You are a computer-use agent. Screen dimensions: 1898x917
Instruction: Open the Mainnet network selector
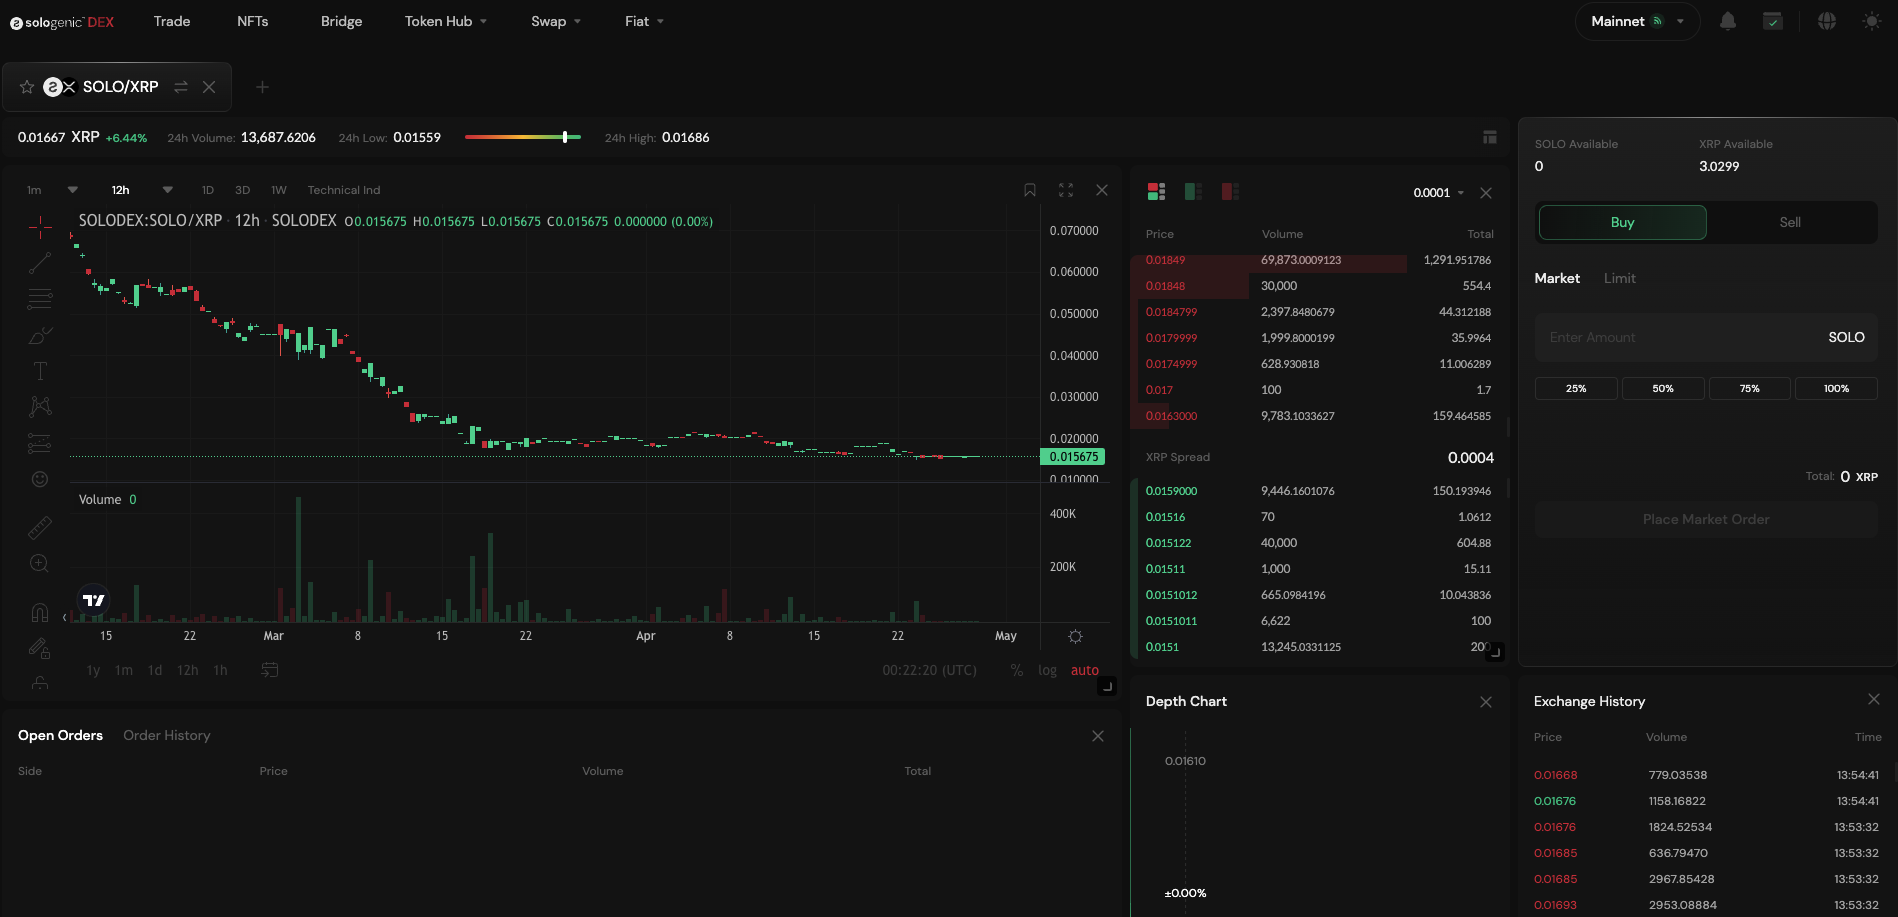tap(1636, 20)
